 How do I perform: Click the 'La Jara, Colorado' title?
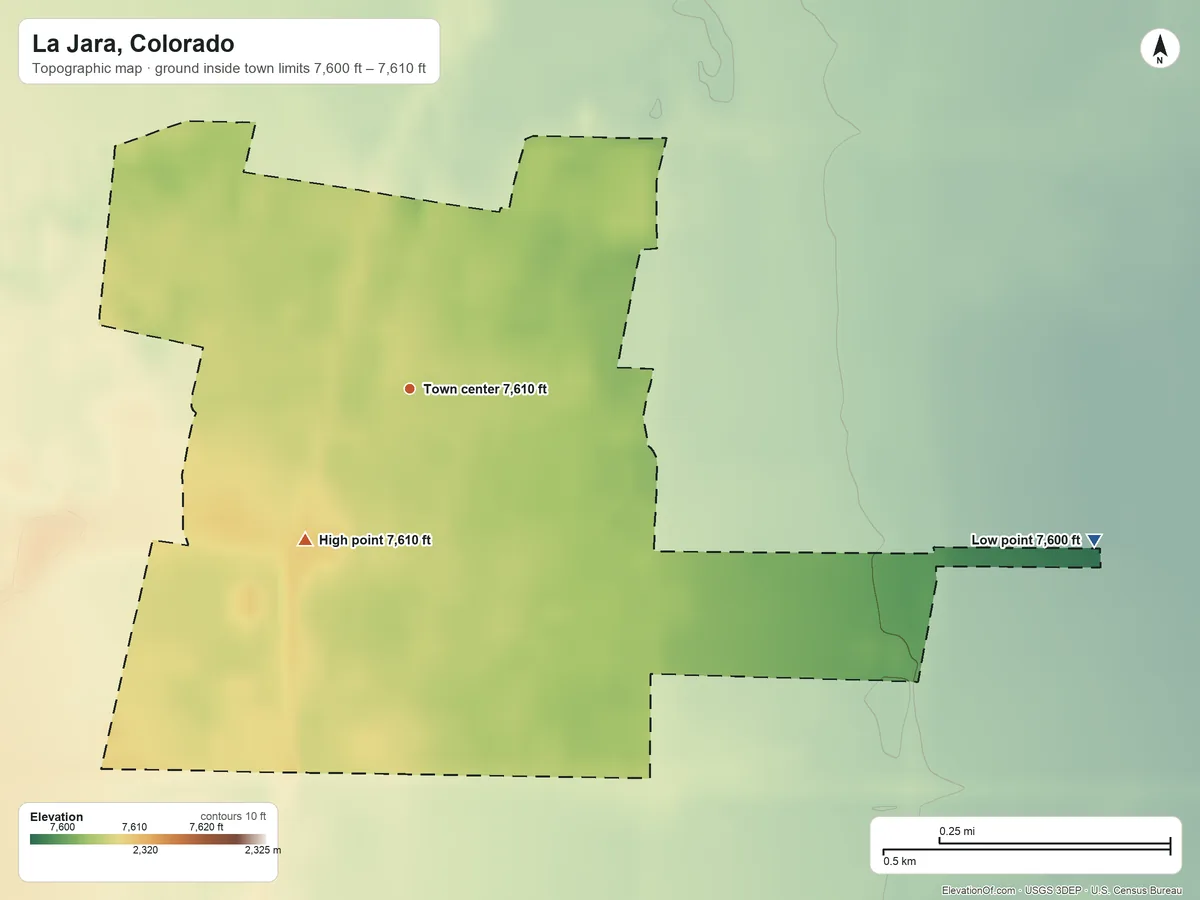[133, 44]
